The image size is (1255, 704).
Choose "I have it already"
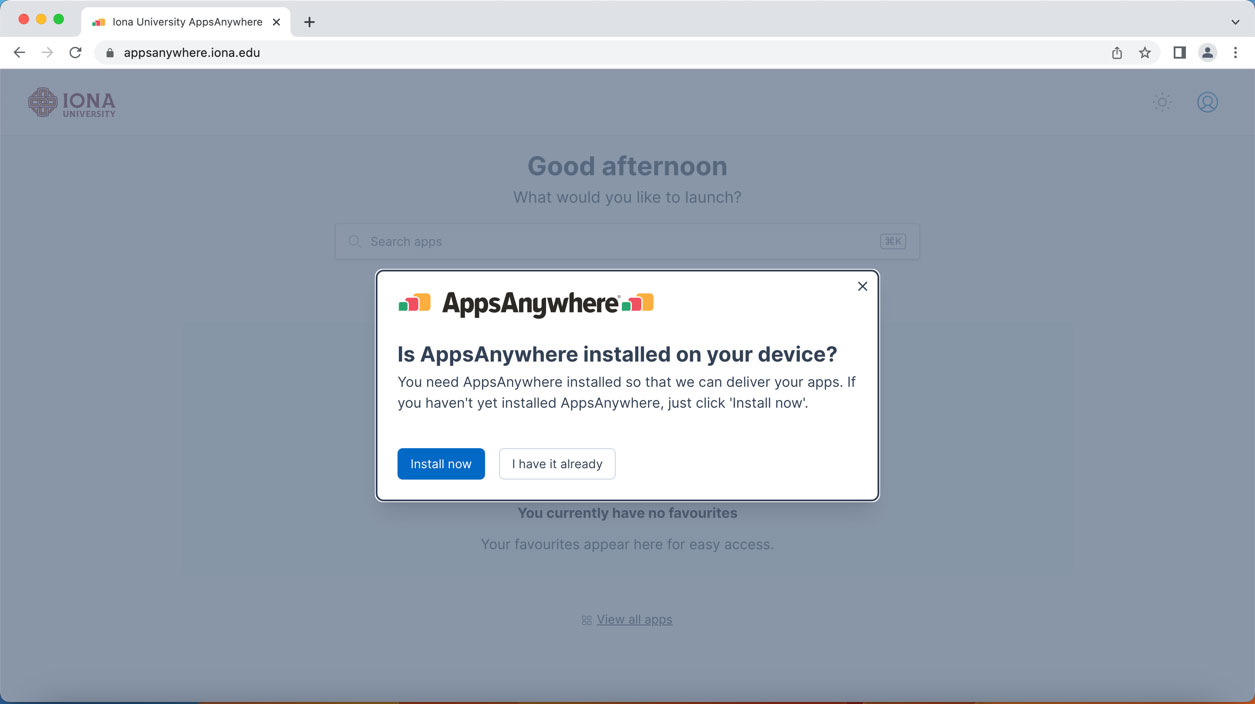coord(557,464)
